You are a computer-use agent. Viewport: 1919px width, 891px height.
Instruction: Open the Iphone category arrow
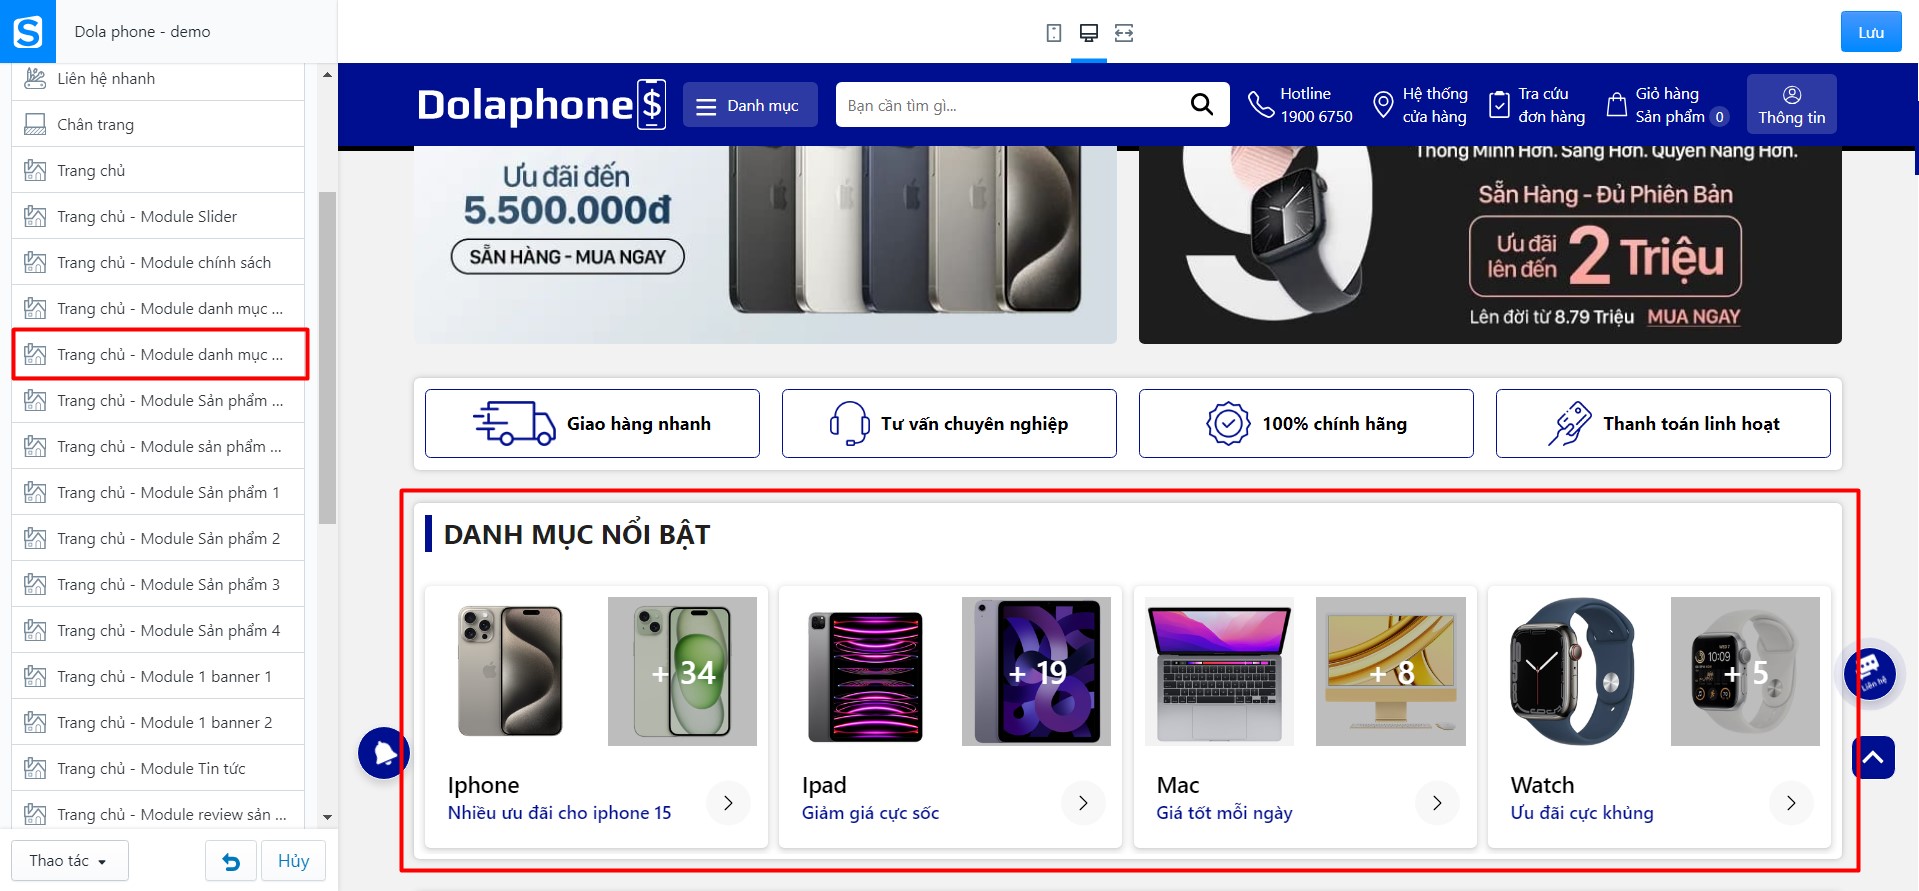click(728, 802)
